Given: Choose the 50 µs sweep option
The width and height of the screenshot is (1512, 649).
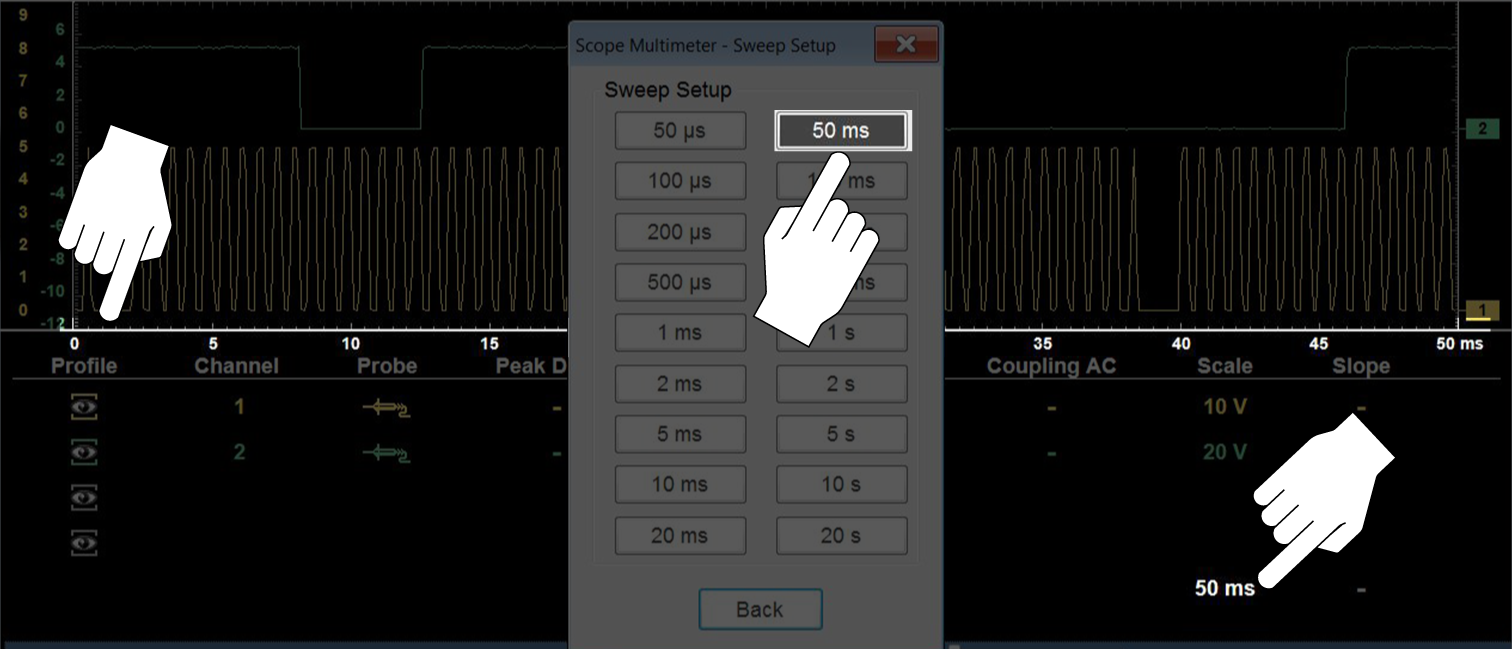Looking at the screenshot, I should click(680, 130).
